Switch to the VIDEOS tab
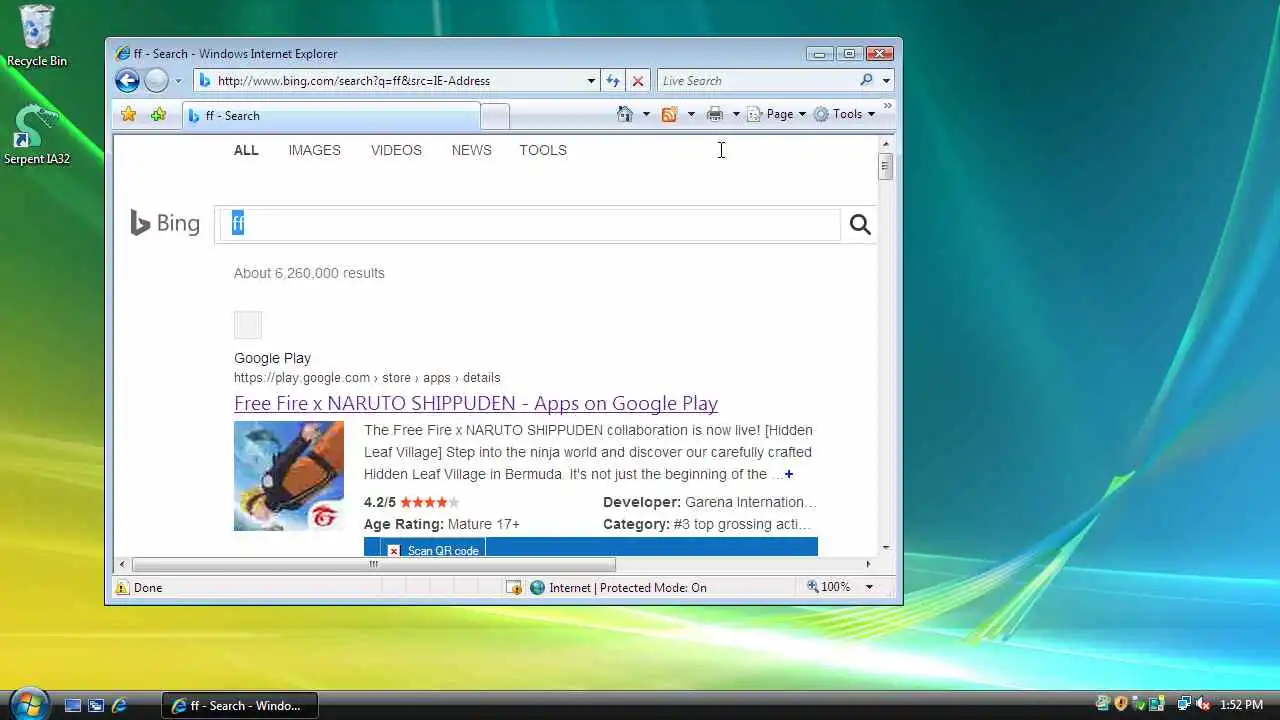The height and width of the screenshot is (720, 1280). pyautogui.click(x=396, y=150)
